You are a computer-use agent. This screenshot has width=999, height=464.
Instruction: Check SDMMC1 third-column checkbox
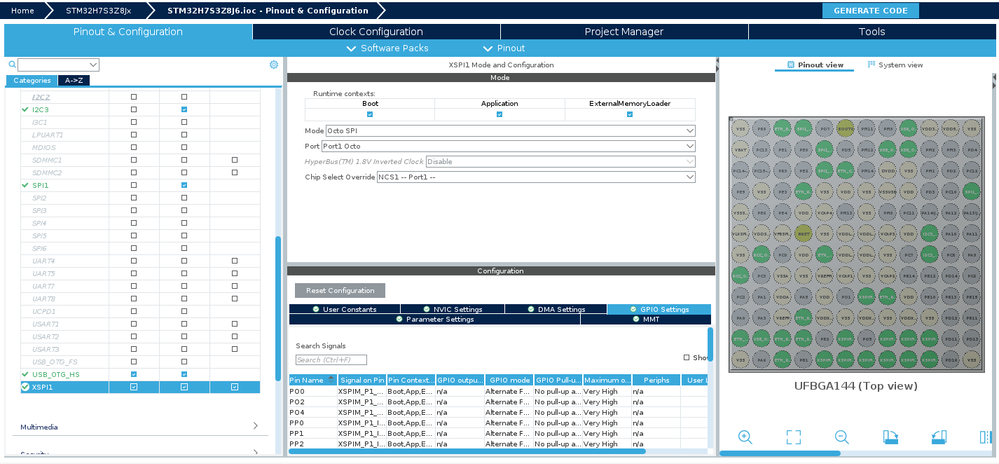pos(234,160)
